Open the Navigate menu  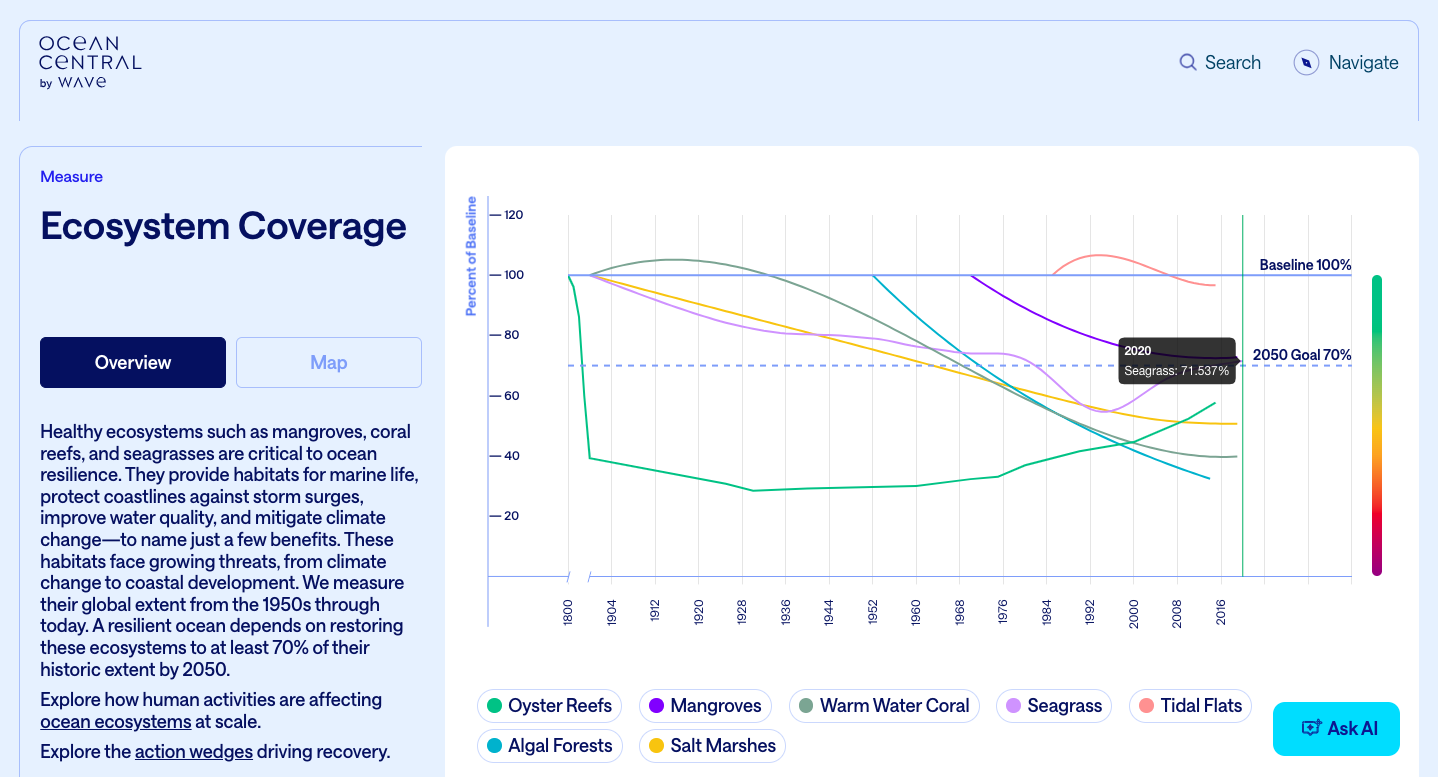(1346, 62)
